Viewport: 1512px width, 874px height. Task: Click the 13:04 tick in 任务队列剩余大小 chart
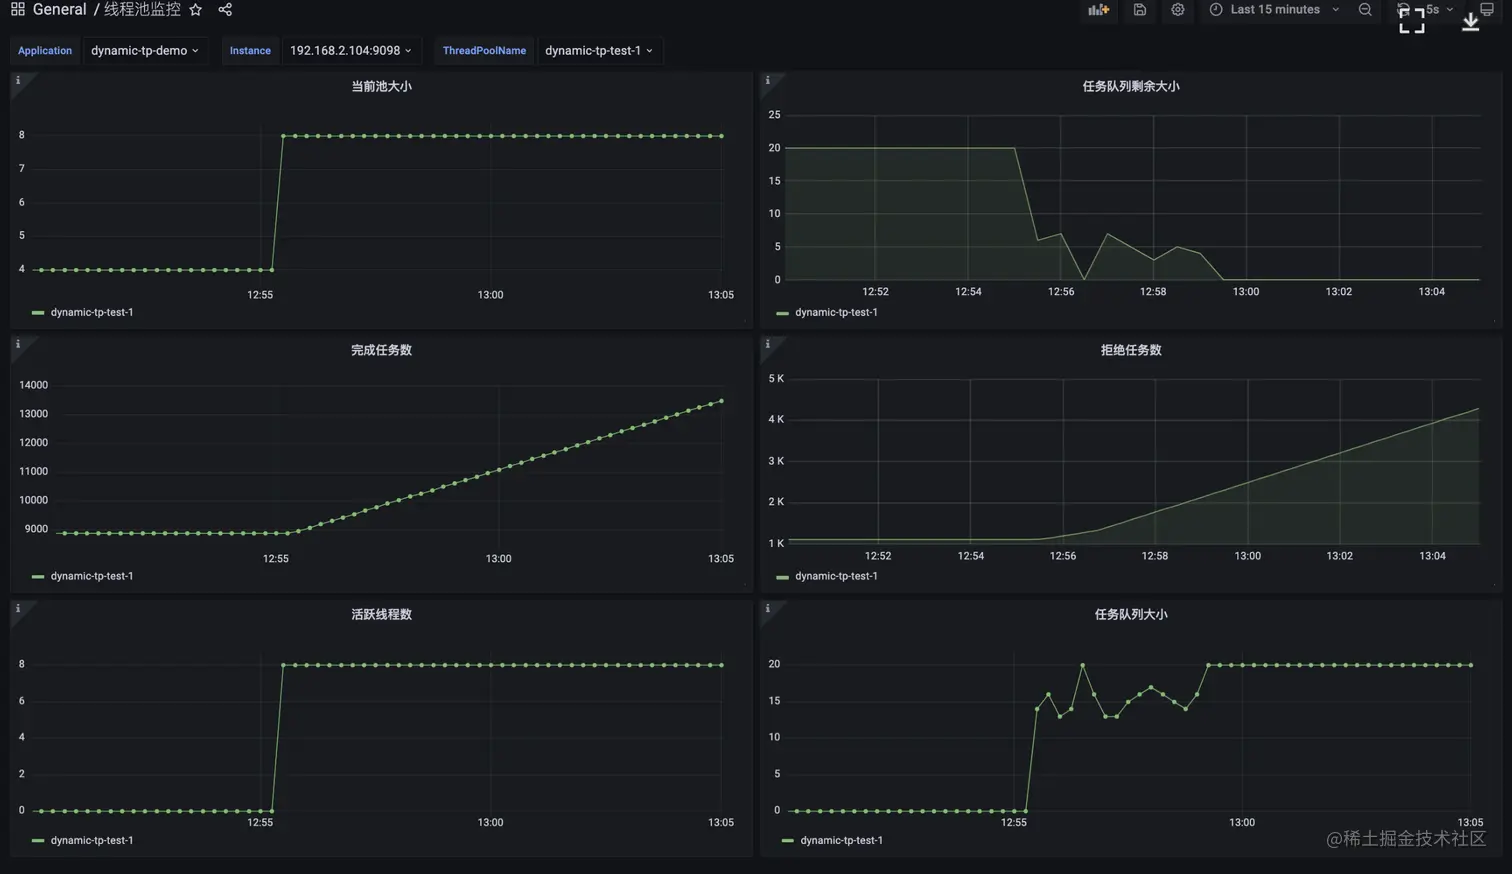pyautogui.click(x=1431, y=292)
